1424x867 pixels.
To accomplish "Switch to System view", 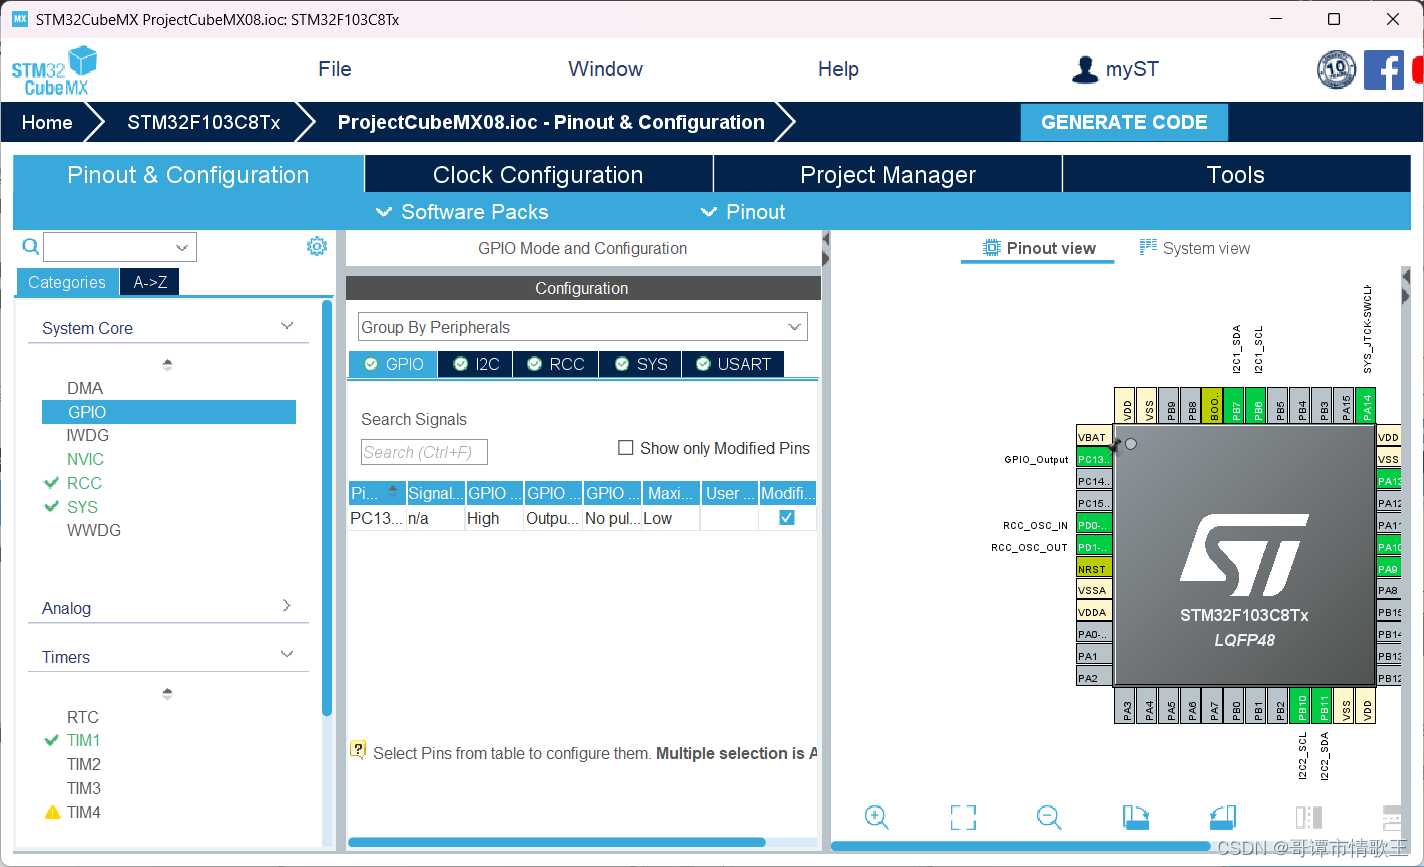I will 1195,248.
